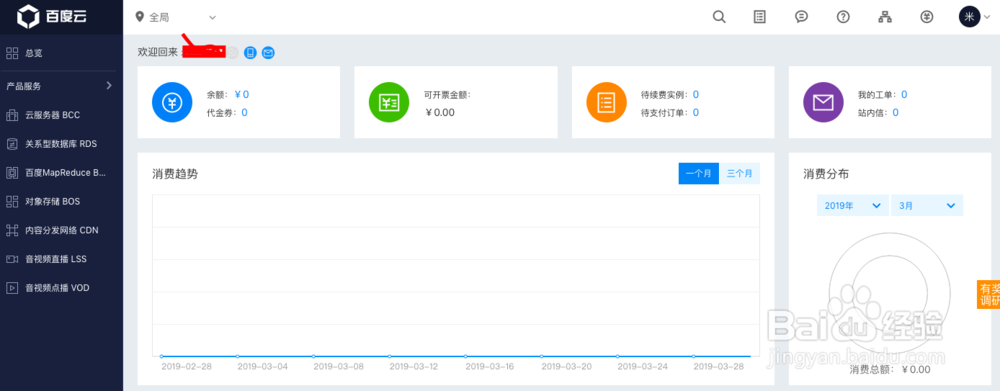Click the 内容分发网络 CDN sidebar icon
Screen dimensions: 1000x391
coord(11,230)
